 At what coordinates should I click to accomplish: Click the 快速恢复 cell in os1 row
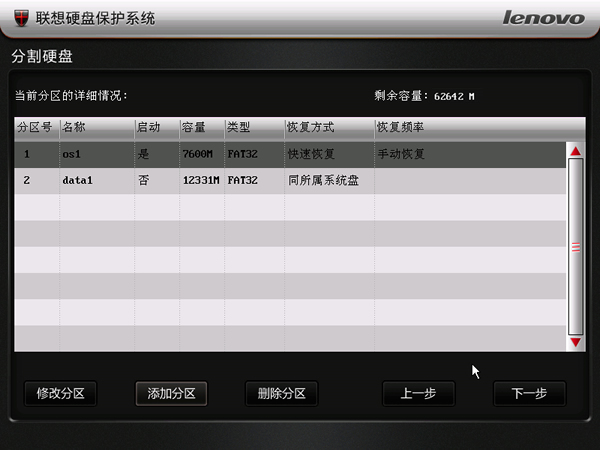click(311, 155)
